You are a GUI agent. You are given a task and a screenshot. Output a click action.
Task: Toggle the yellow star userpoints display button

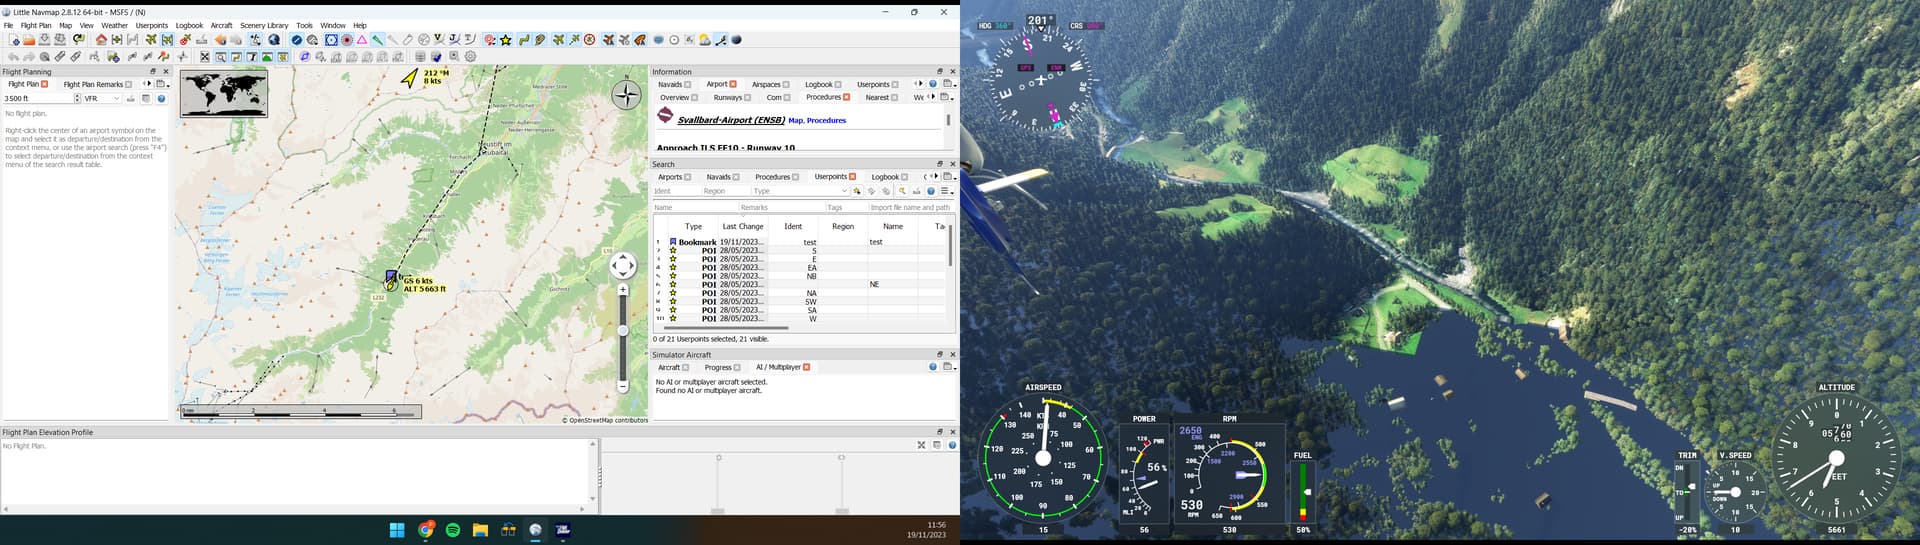pos(506,40)
